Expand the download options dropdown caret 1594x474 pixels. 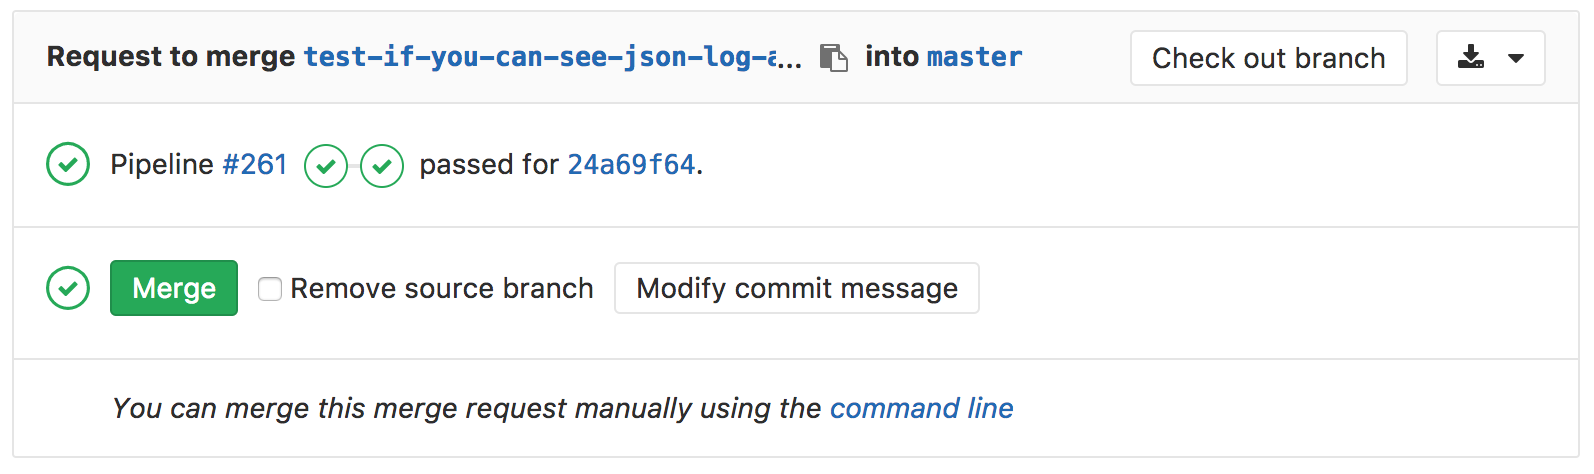pyautogui.click(x=1516, y=58)
